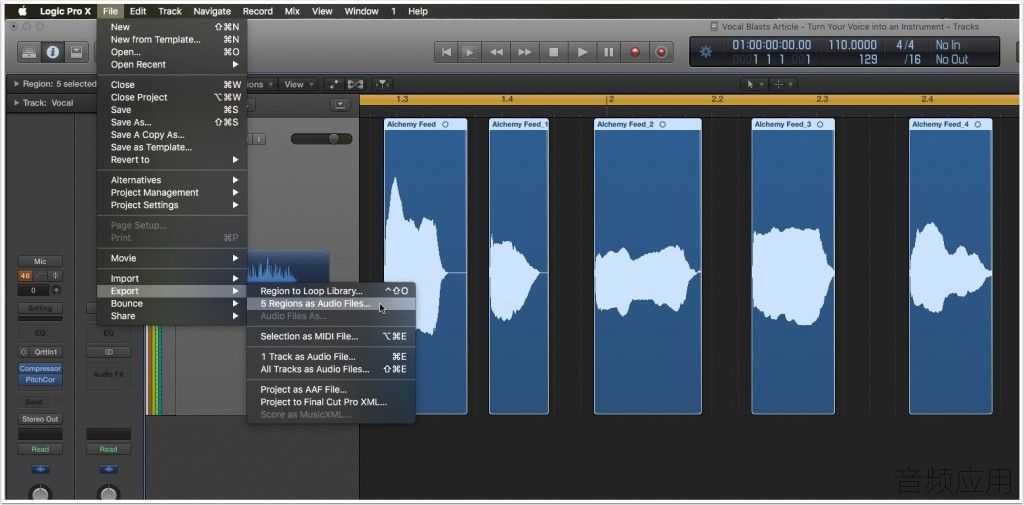Viewport: 1024px width, 505px height.
Task: Click Read automation on Vocal channel
Action: 40,449
